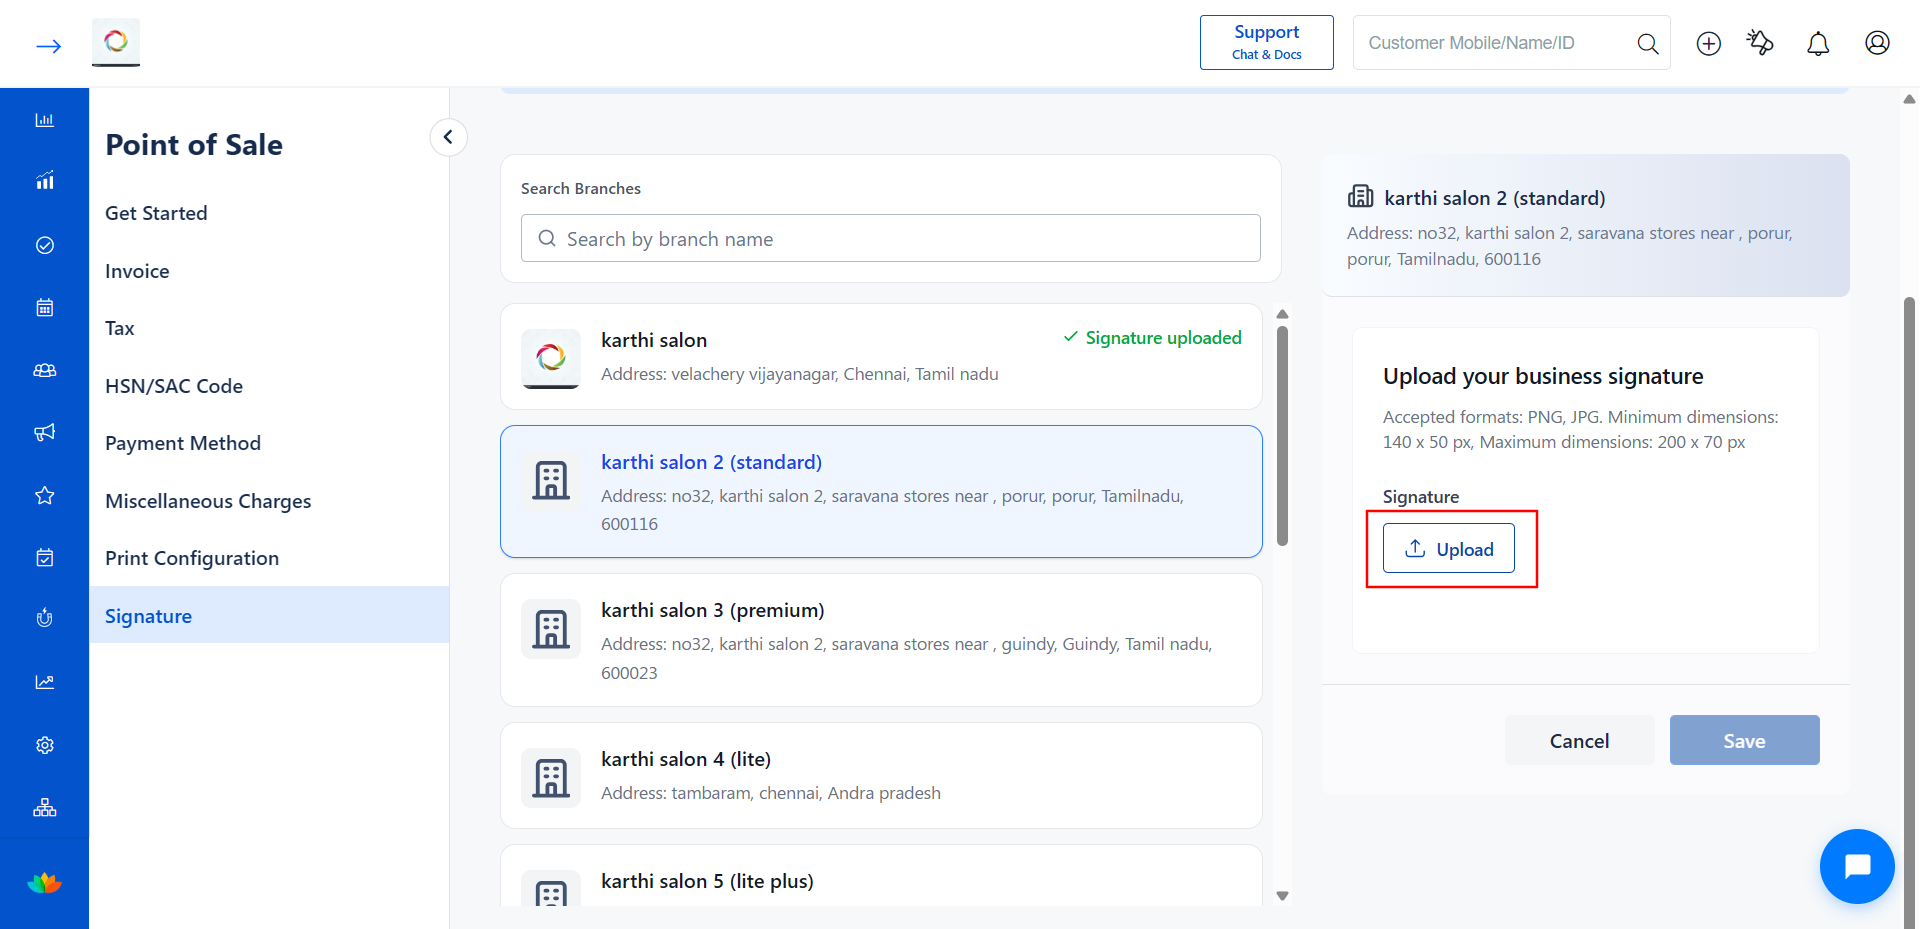Click the lotus flower icon in the sidebar

45,883
